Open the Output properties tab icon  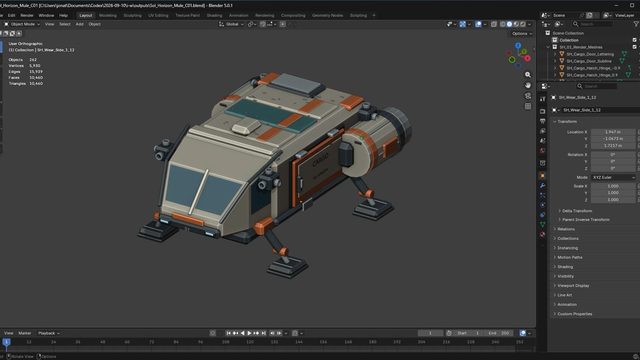point(542,121)
